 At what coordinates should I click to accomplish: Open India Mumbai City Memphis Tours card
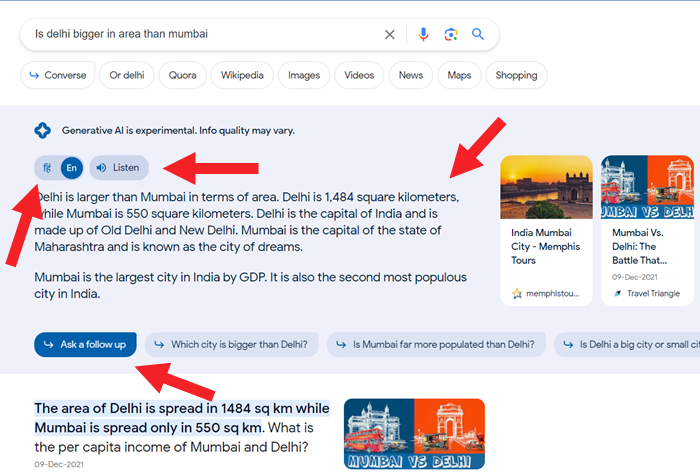point(546,230)
